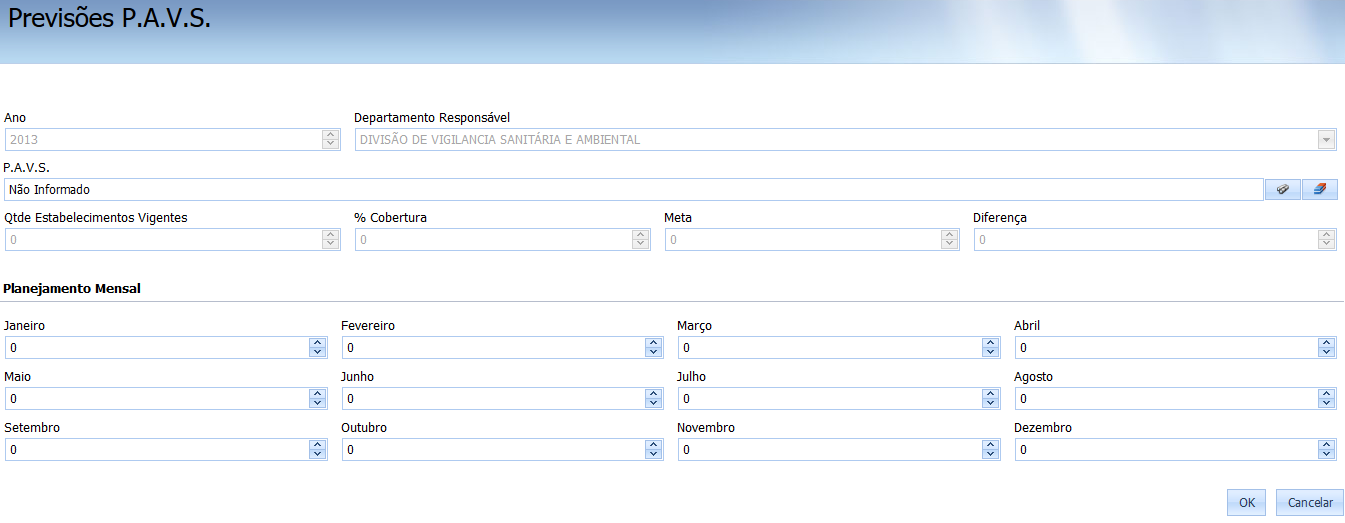Decrement the Meta spinner down arrow

950,245
